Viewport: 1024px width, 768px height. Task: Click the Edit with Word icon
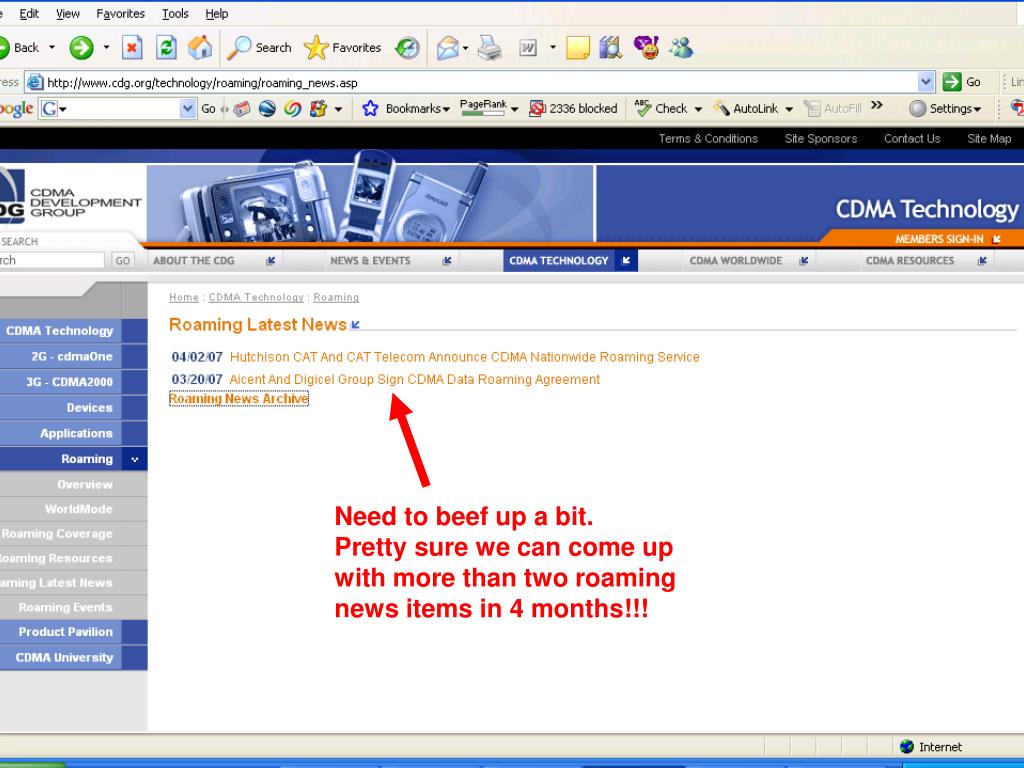tap(528, 48)
